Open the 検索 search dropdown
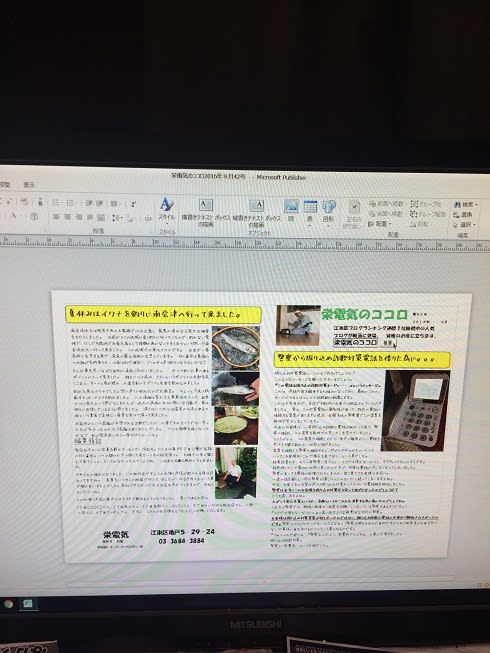 (465, 204)
